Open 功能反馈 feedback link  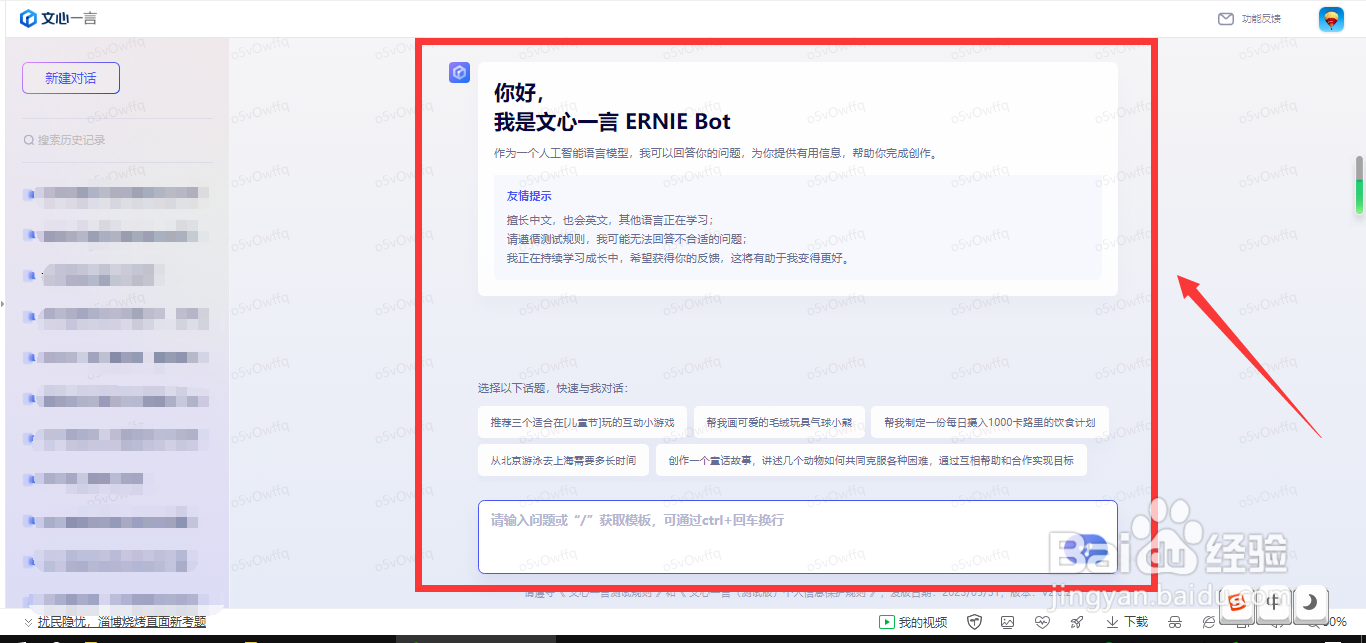(1261, 19)
